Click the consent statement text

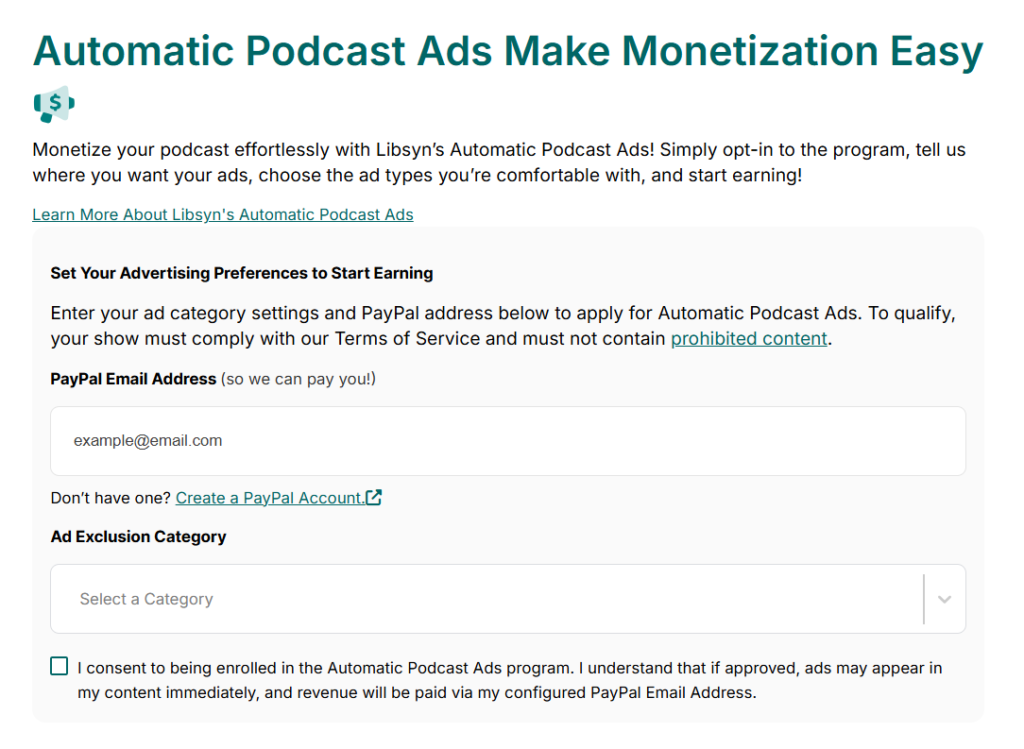[x=509, y=680]
